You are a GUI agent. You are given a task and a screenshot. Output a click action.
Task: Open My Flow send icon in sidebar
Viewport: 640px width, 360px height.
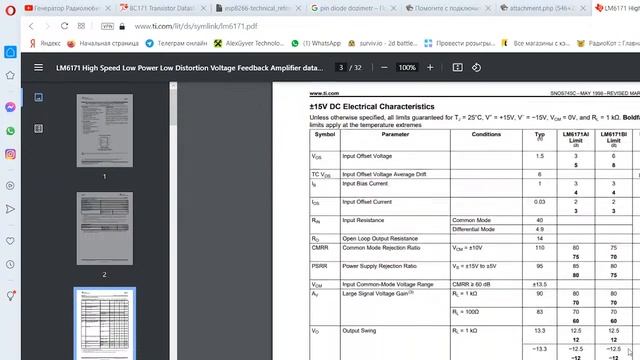[x=10, y=209]
